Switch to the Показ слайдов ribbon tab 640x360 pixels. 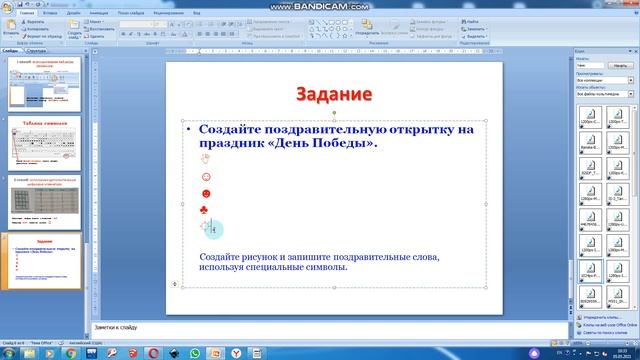coord(131,13)
